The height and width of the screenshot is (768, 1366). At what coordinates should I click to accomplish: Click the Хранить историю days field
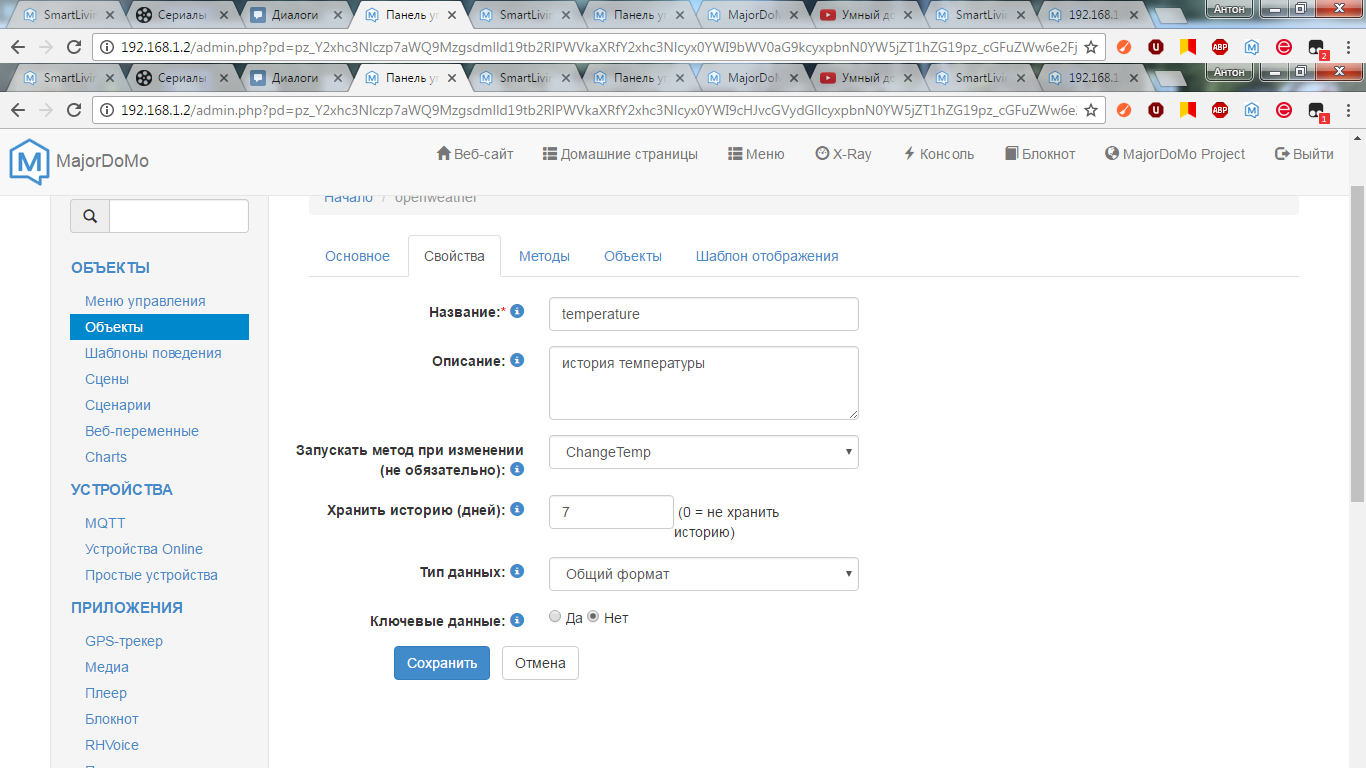pyautogui.click(x=611, y=512)
